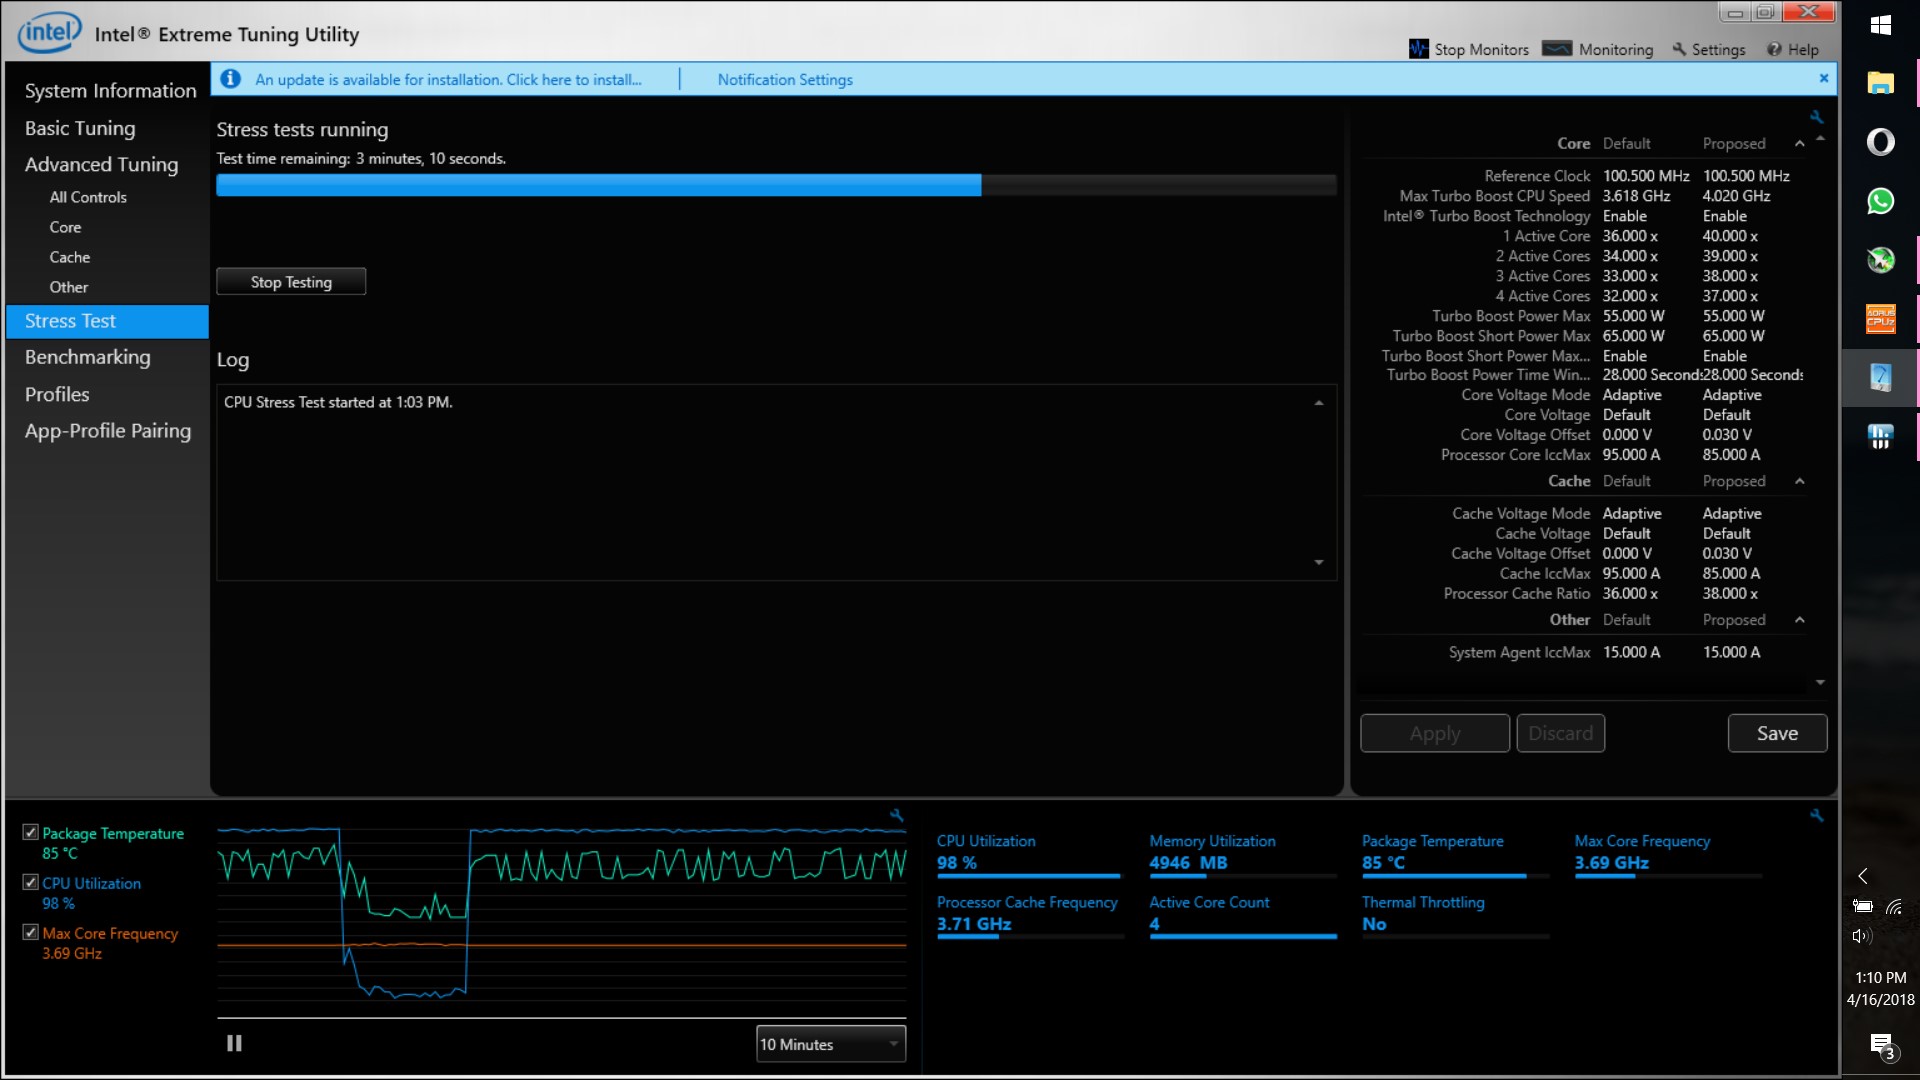Go to Basic Tuning
Screen dimensions: 1920x1080
[80, 128]
